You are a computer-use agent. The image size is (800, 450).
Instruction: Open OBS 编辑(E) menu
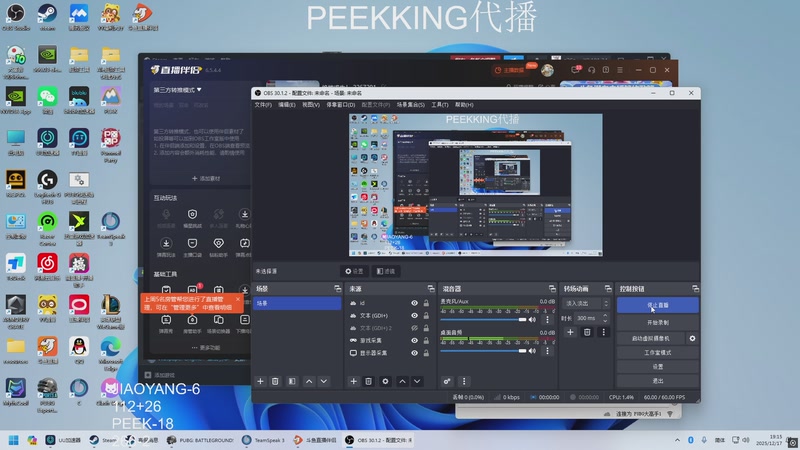[x=287, y=105]
